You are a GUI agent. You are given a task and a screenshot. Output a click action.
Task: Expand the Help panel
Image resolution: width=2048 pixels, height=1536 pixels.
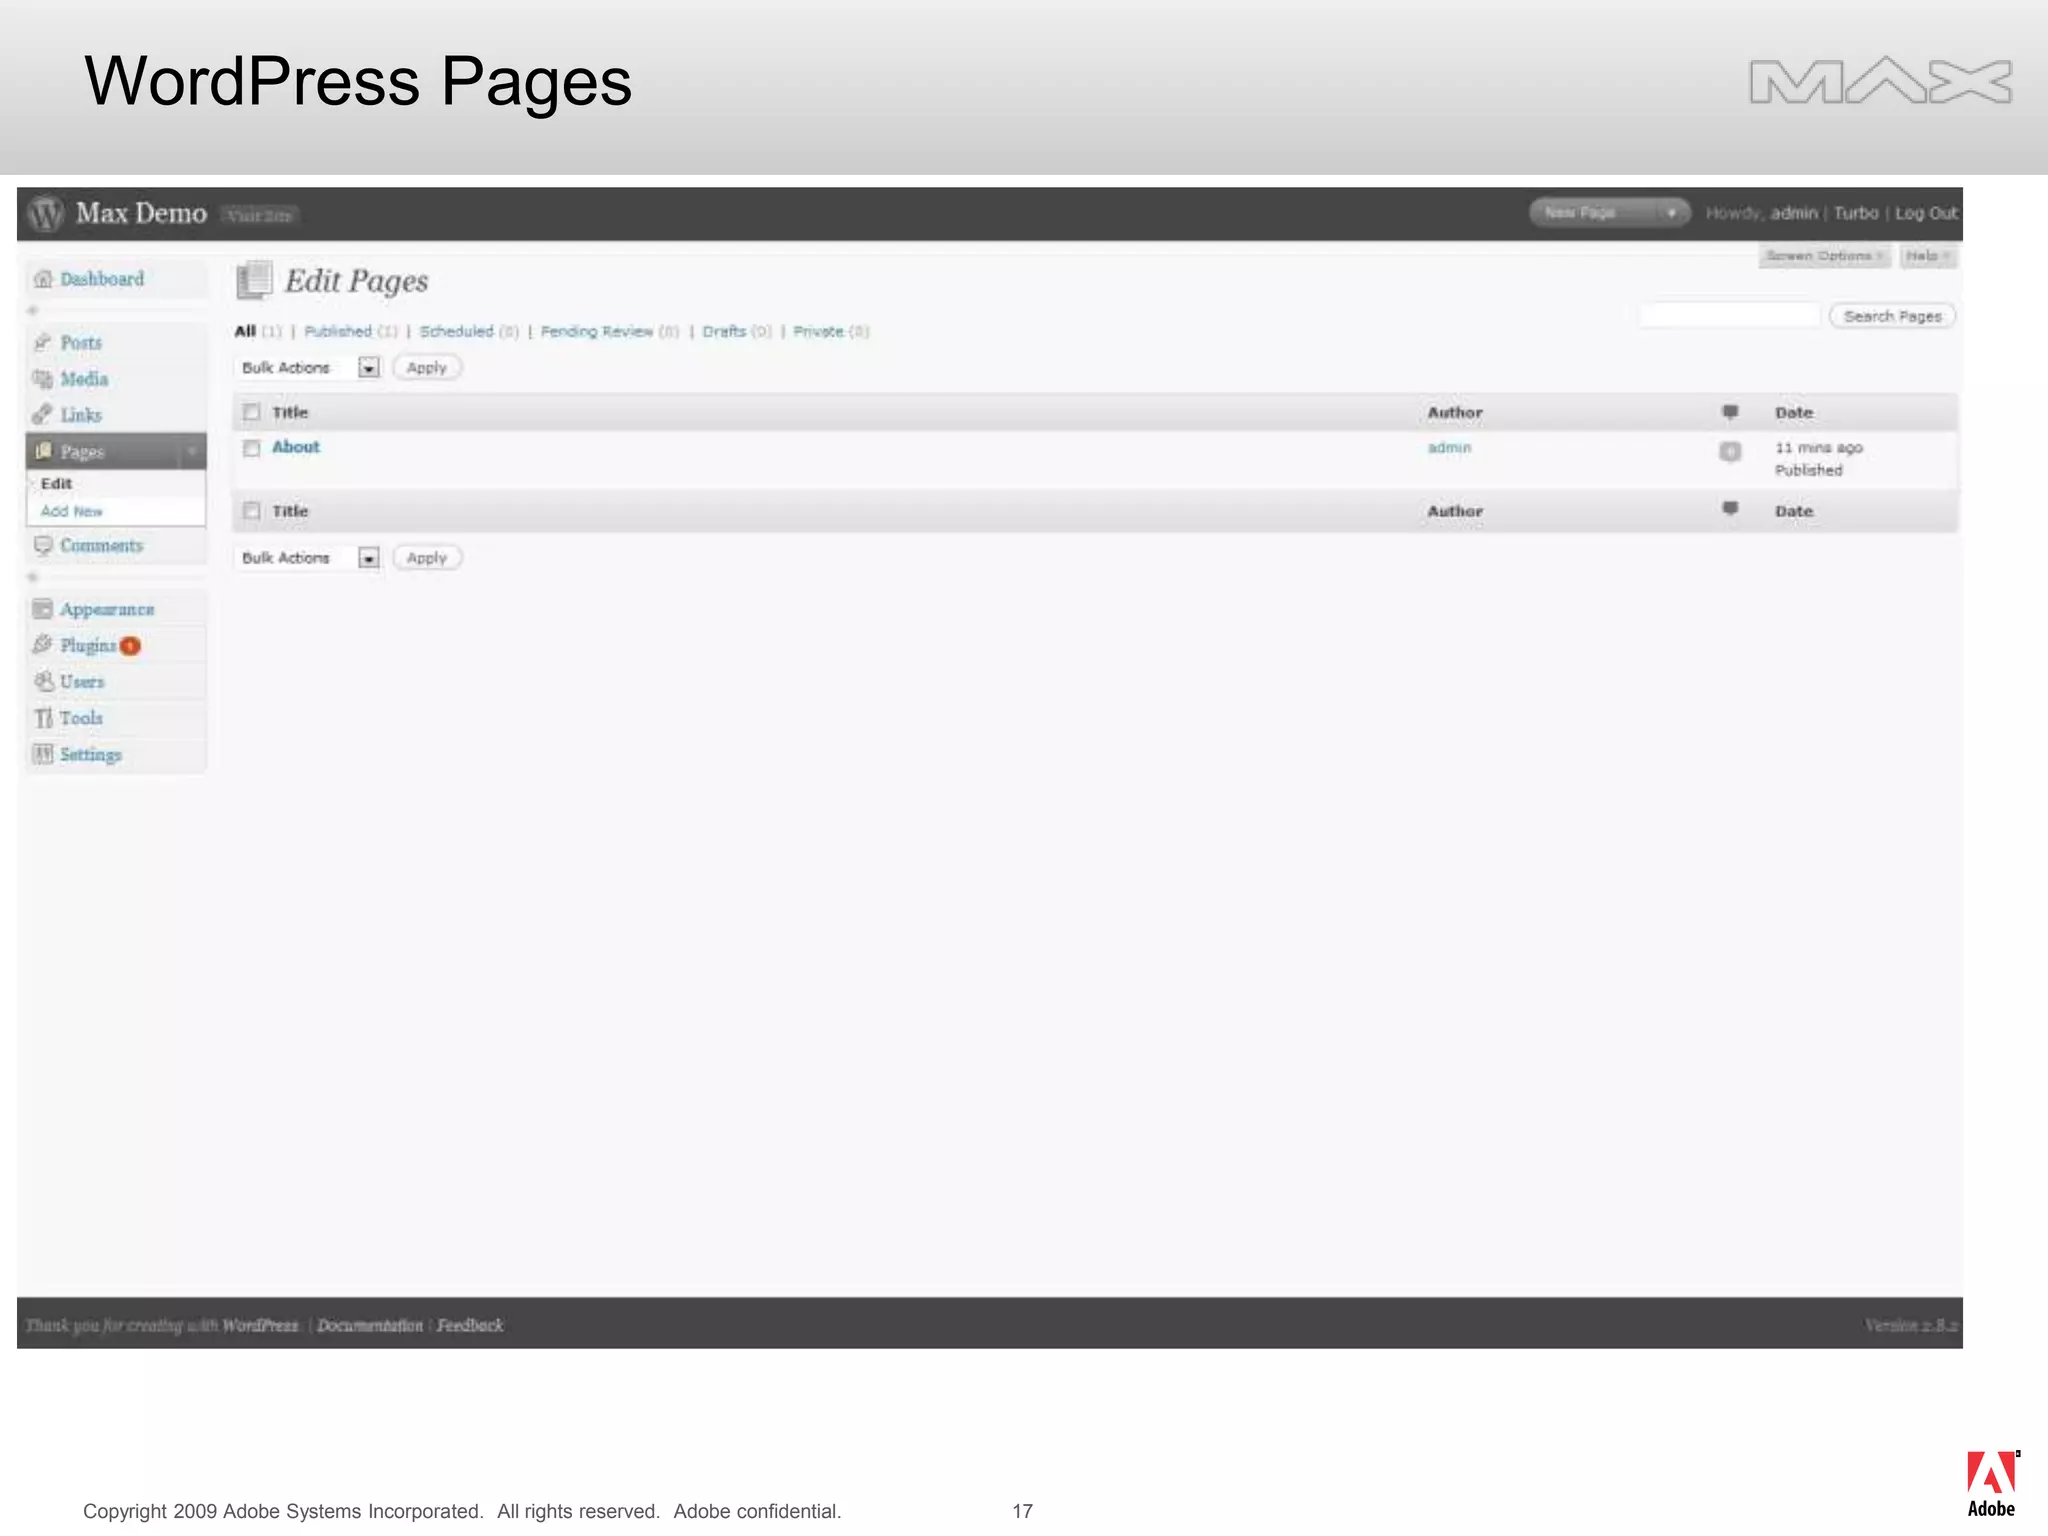point(1928,256)
